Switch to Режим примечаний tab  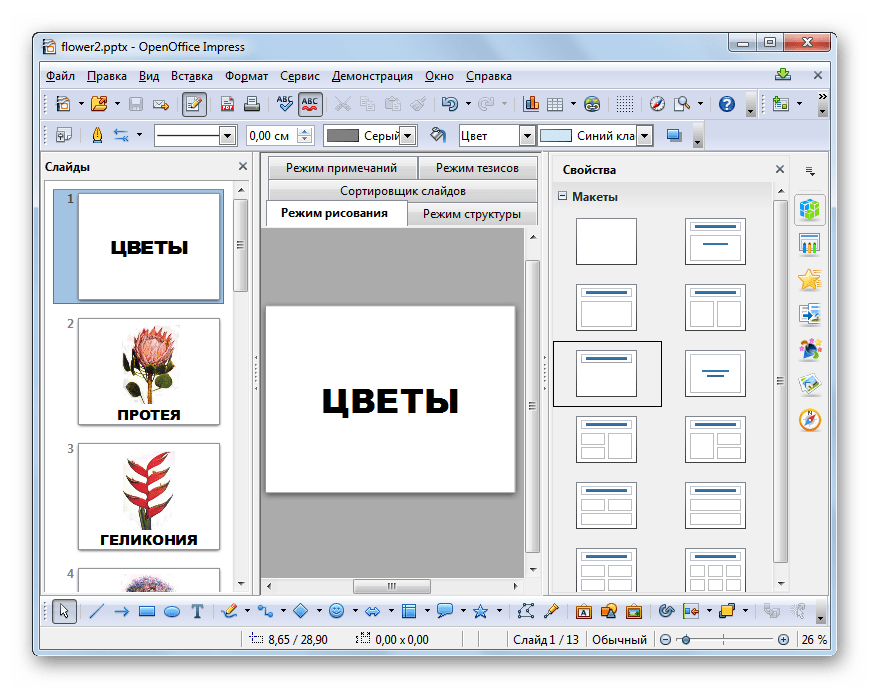click(x=341, y=168)
